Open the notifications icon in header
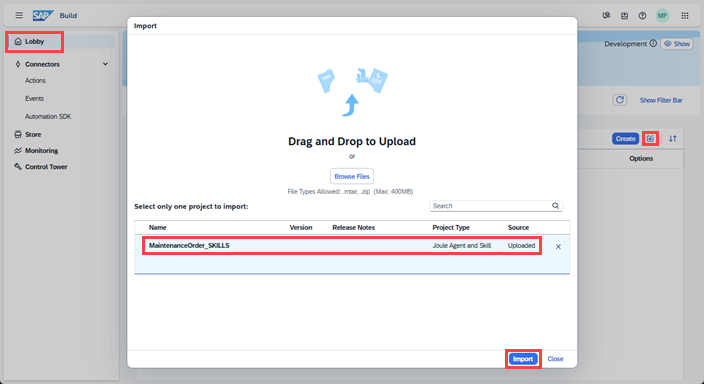Viewport: 704px width, 384px height. [625, 15]
